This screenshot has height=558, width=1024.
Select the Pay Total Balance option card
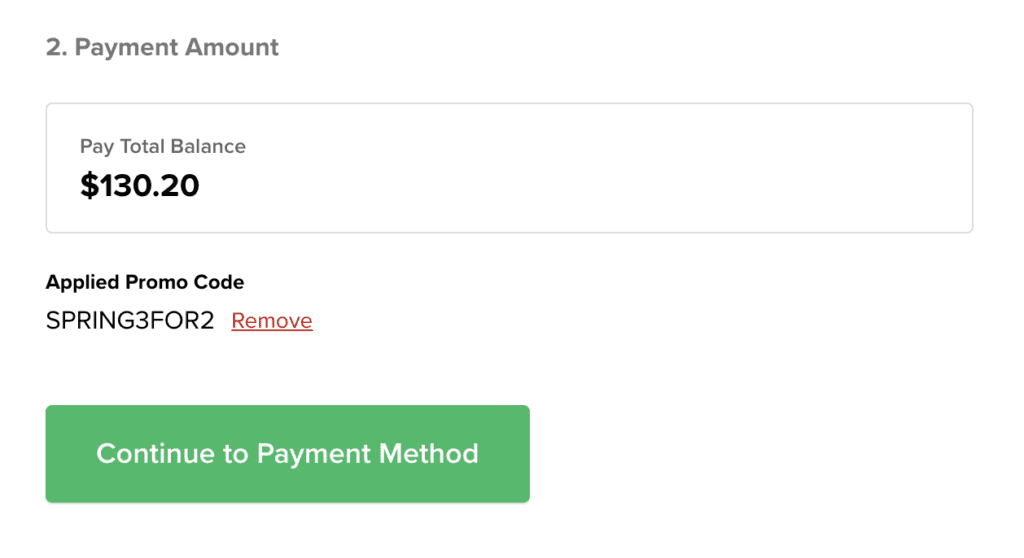[509, 168]
